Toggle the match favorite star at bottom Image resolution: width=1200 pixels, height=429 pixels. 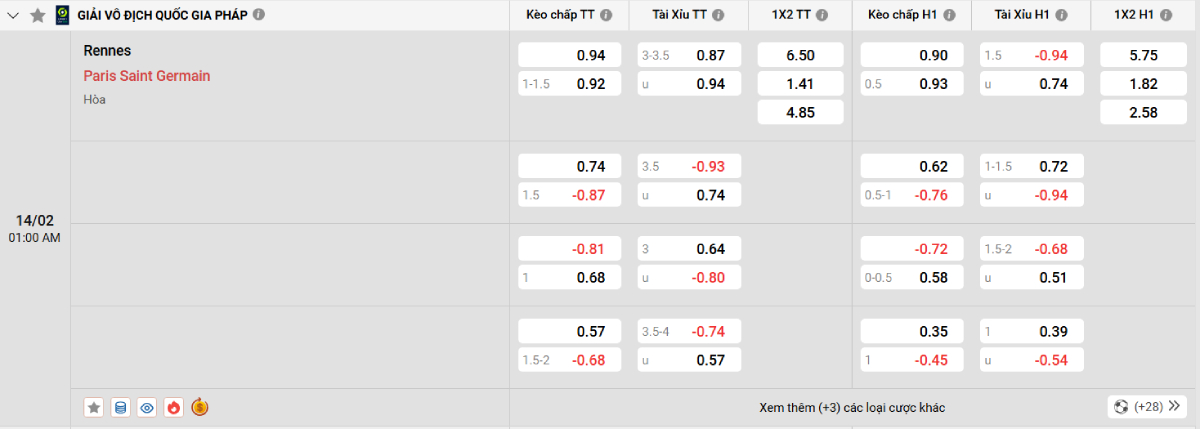click(x=94, y=407)
